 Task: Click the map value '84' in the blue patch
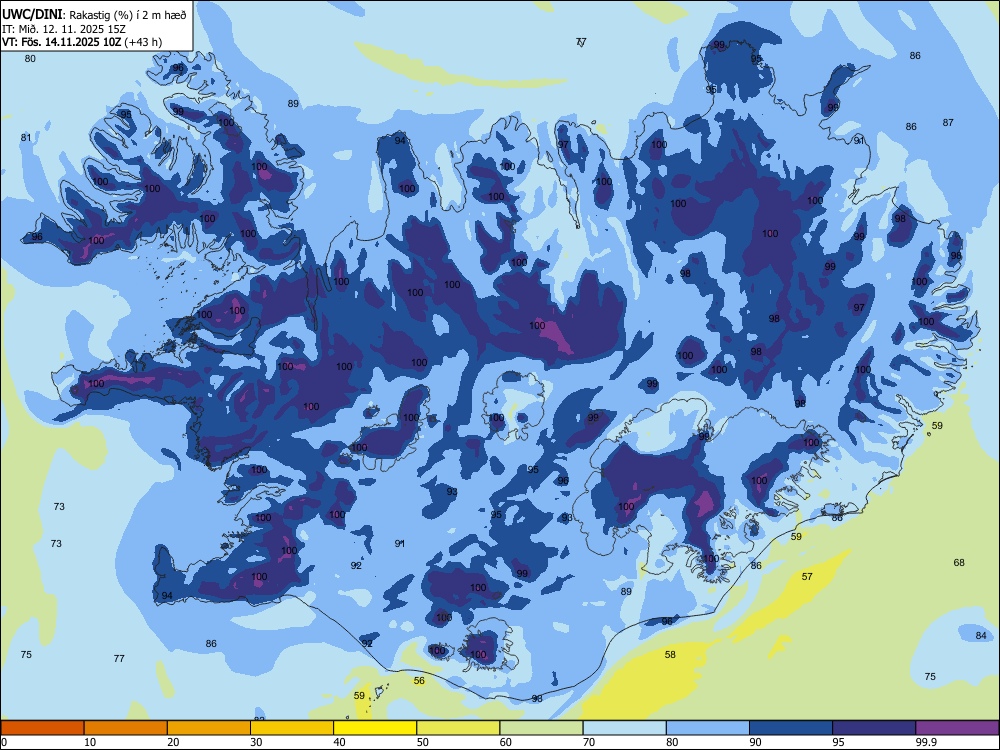point(981,635)
